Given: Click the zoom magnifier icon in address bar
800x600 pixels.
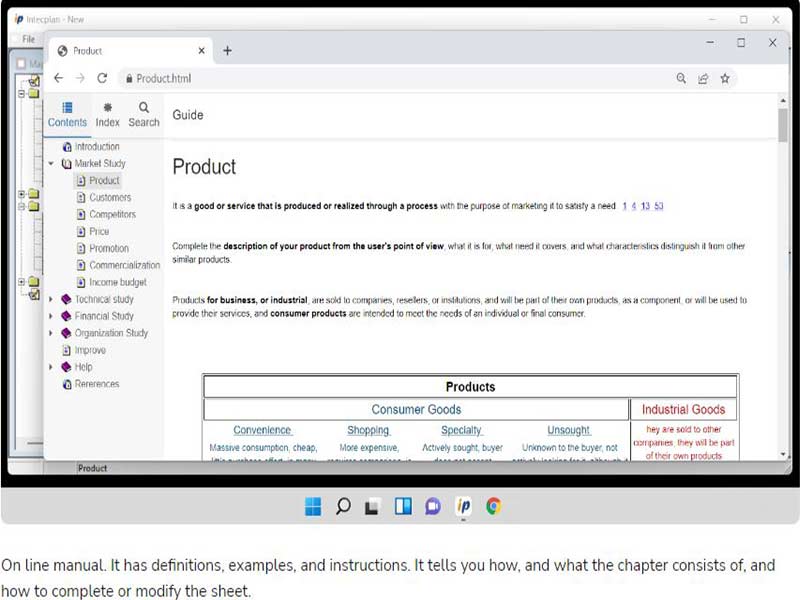Looking at the screenshot, I should 681,79.
